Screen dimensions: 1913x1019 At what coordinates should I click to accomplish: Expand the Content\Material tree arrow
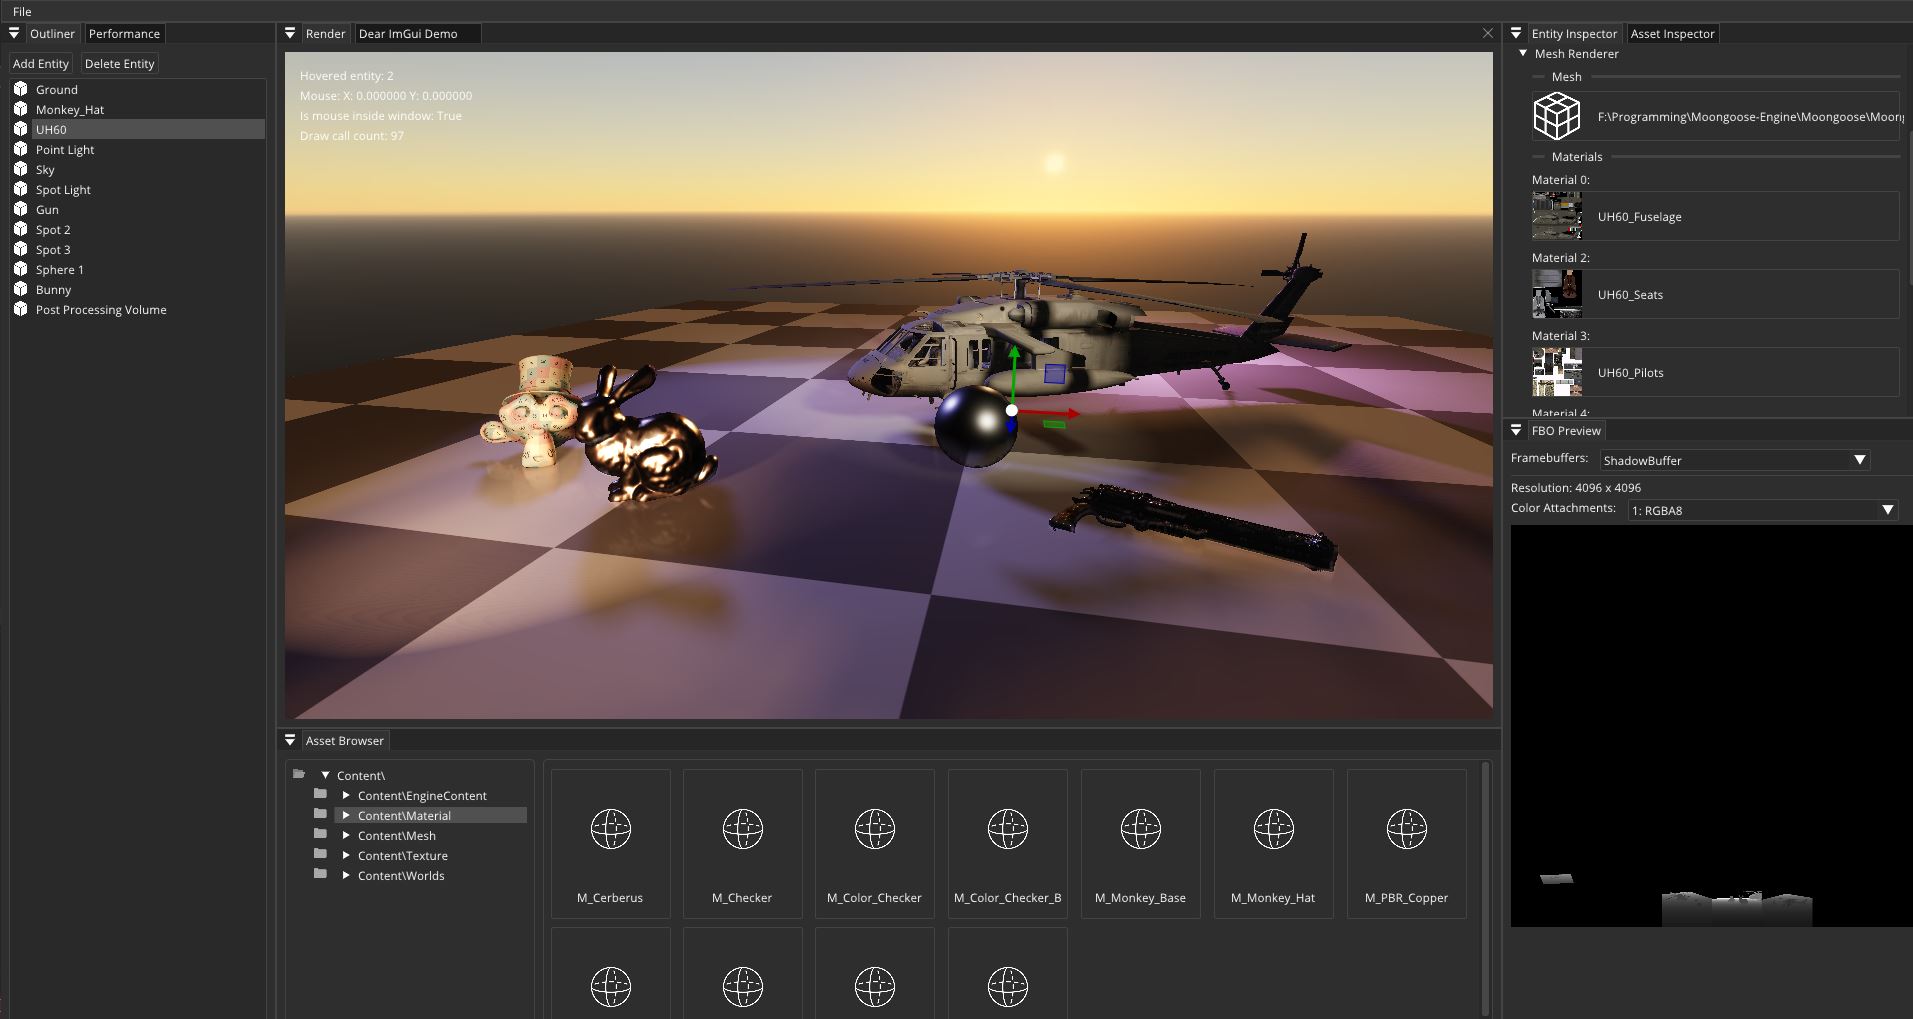pos(346,815)
